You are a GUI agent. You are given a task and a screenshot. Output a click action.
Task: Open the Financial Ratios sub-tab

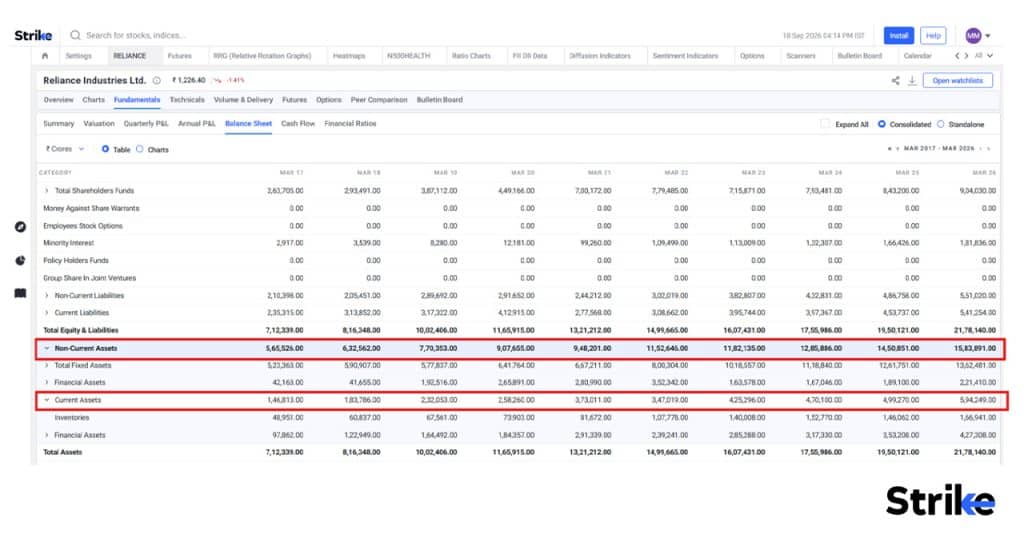(x=351, y=123)
